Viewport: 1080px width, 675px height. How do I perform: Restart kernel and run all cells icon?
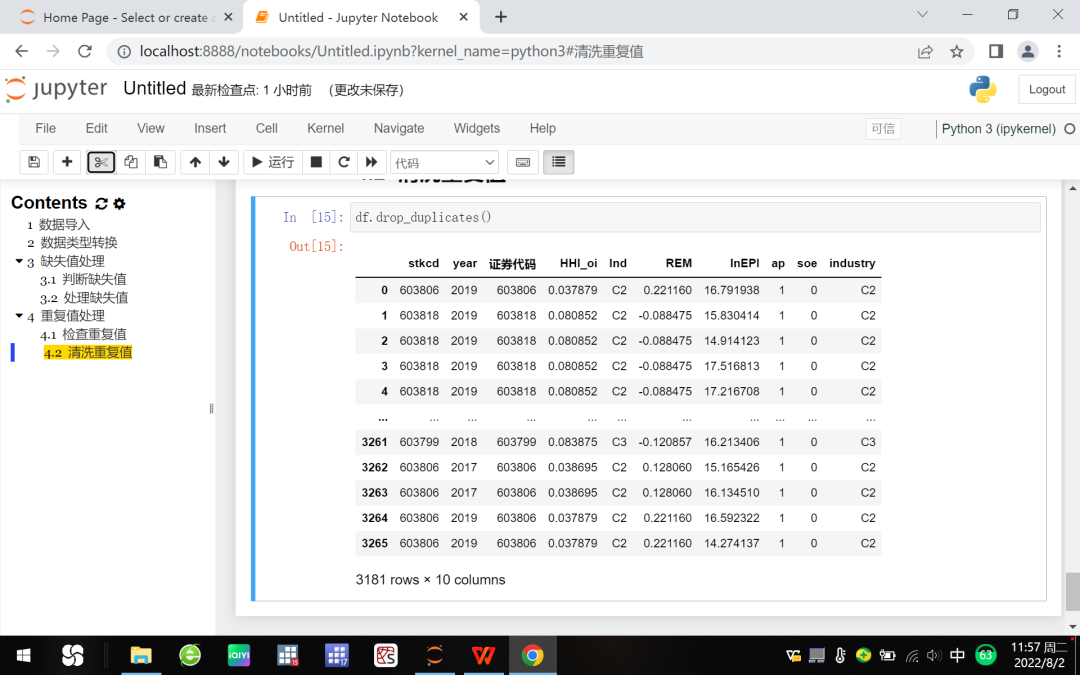tap(371, 162)
